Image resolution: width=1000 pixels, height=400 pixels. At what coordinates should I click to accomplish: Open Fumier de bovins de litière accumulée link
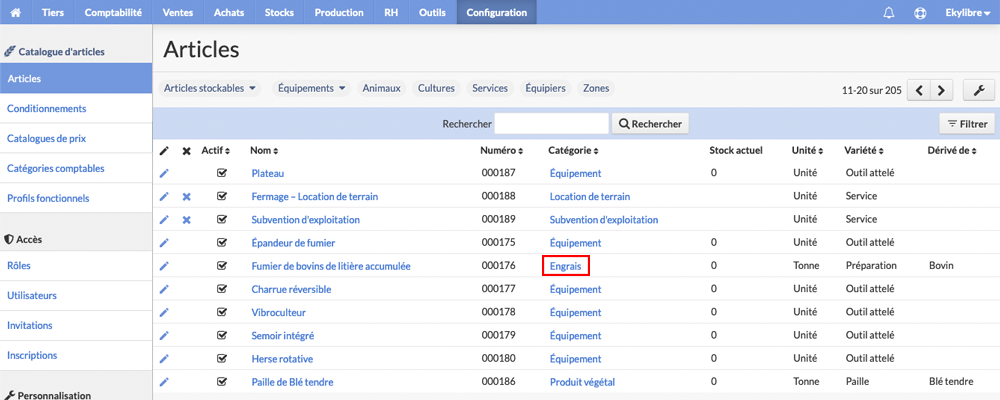pyautogui.click(x=331, y=266)
